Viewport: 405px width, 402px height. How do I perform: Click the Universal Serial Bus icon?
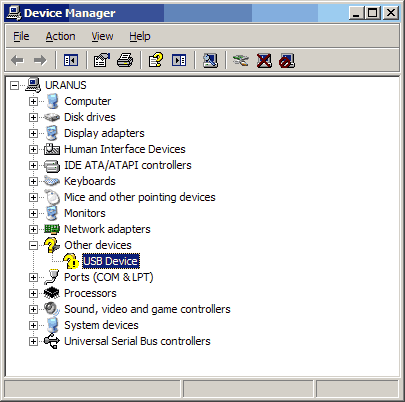click(52, 341)
